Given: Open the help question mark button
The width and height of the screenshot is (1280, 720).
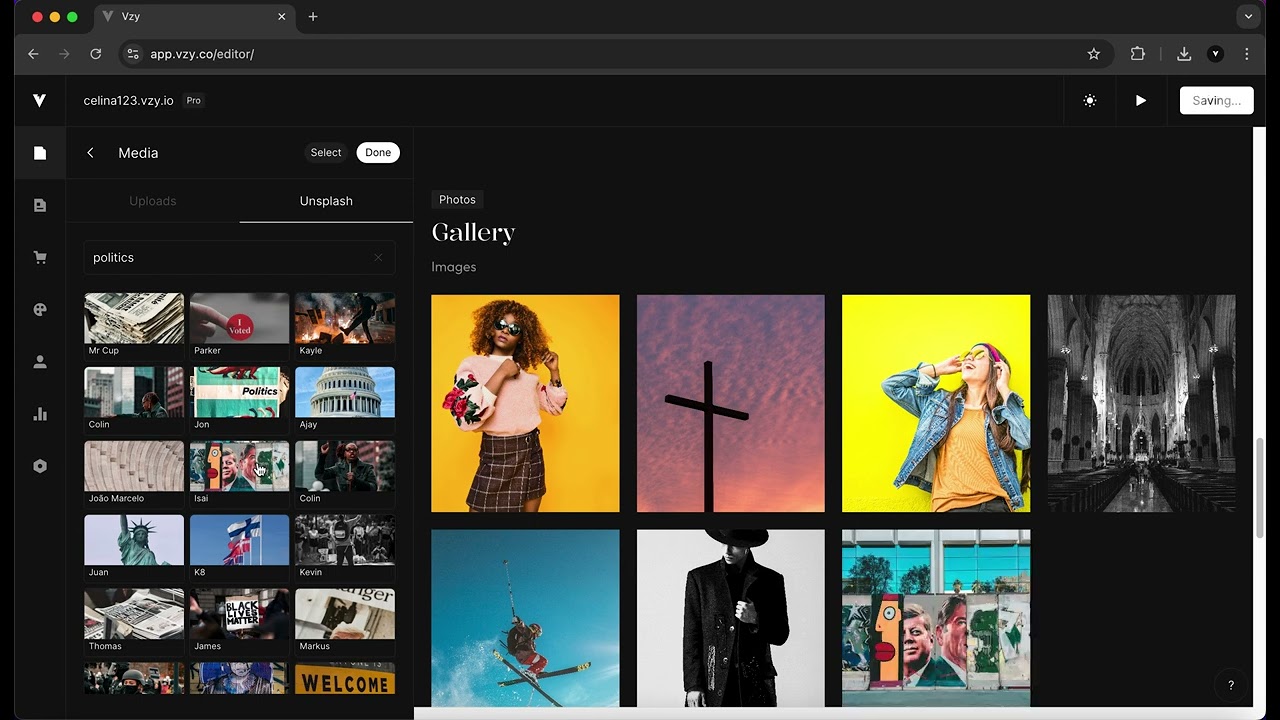Looking at the screenshot, I should [1231, 685].
